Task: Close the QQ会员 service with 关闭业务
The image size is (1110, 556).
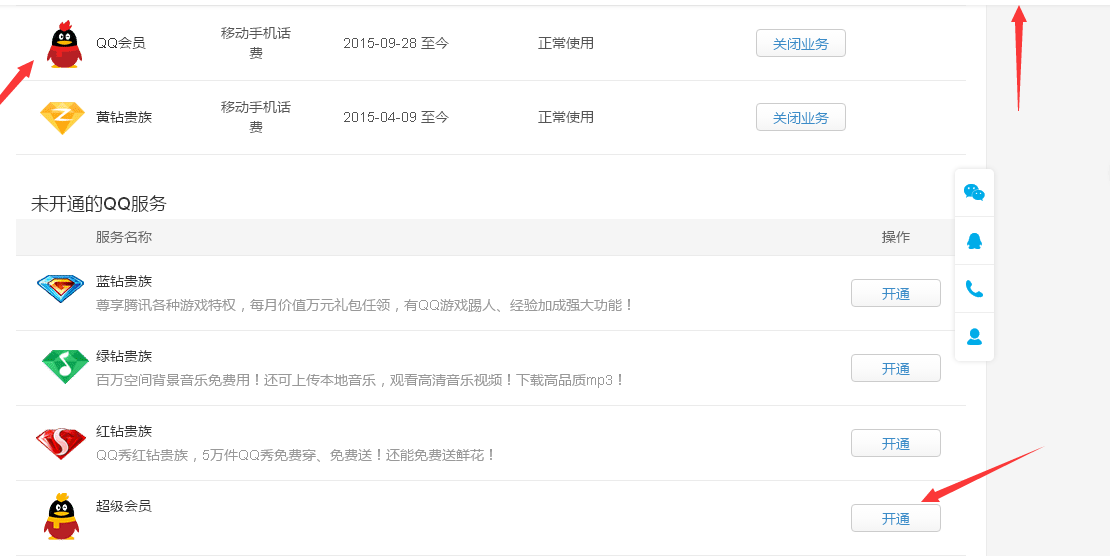Action: coord(801,44)
